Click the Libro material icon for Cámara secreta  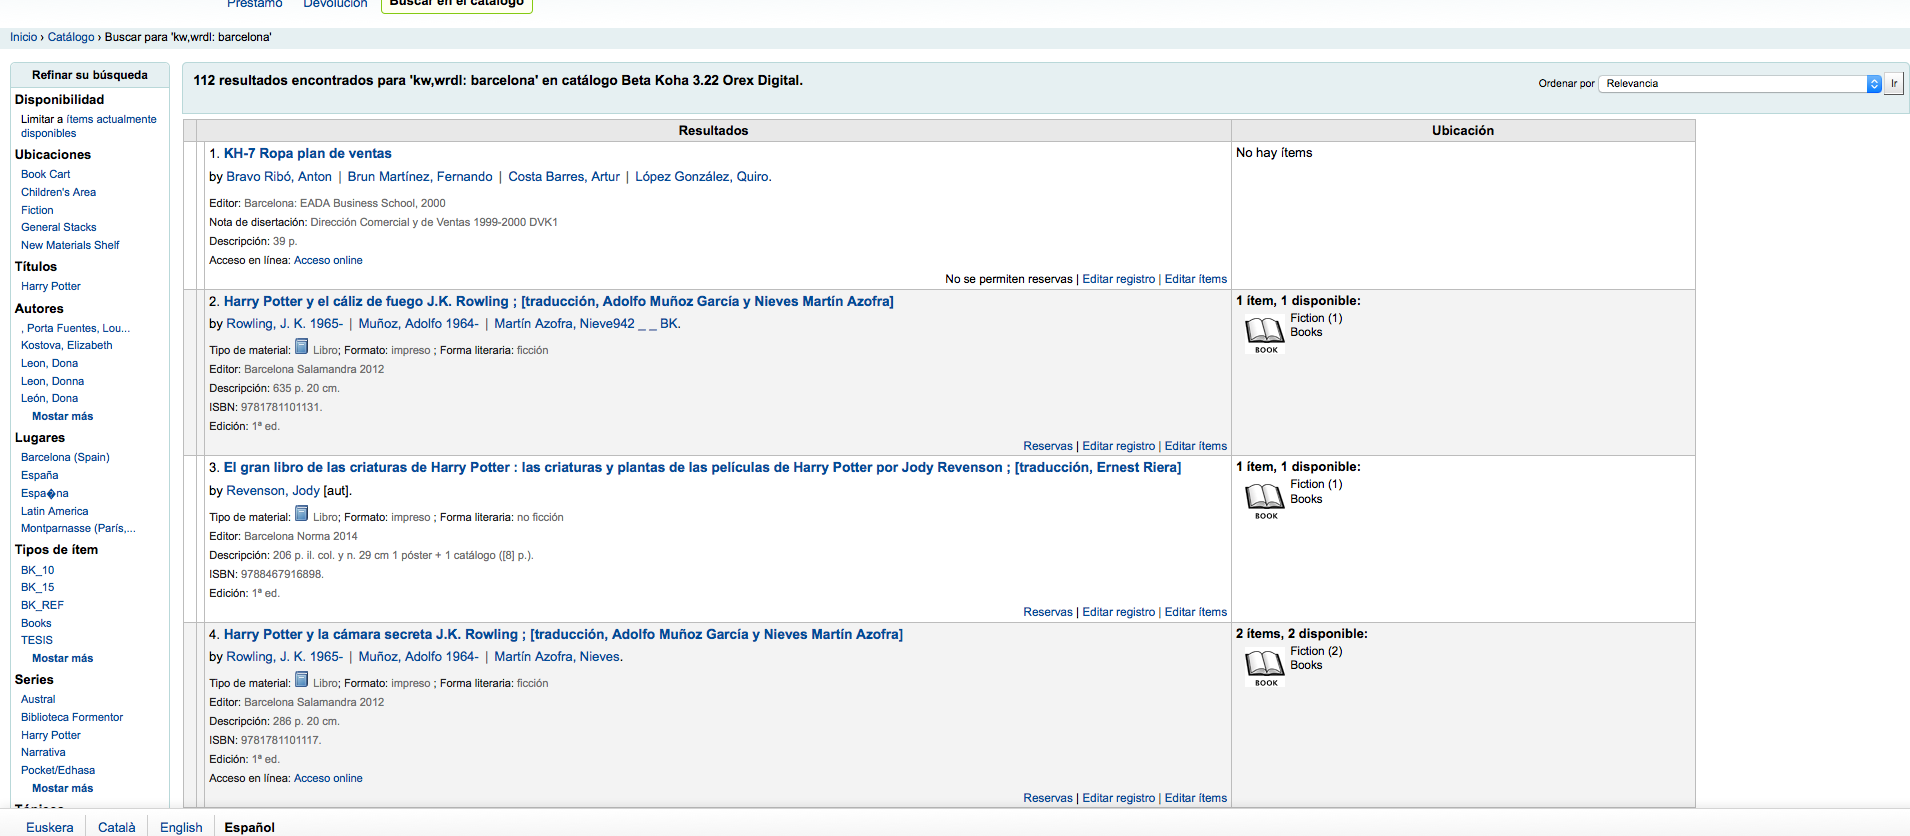click(x=301, y=680)
